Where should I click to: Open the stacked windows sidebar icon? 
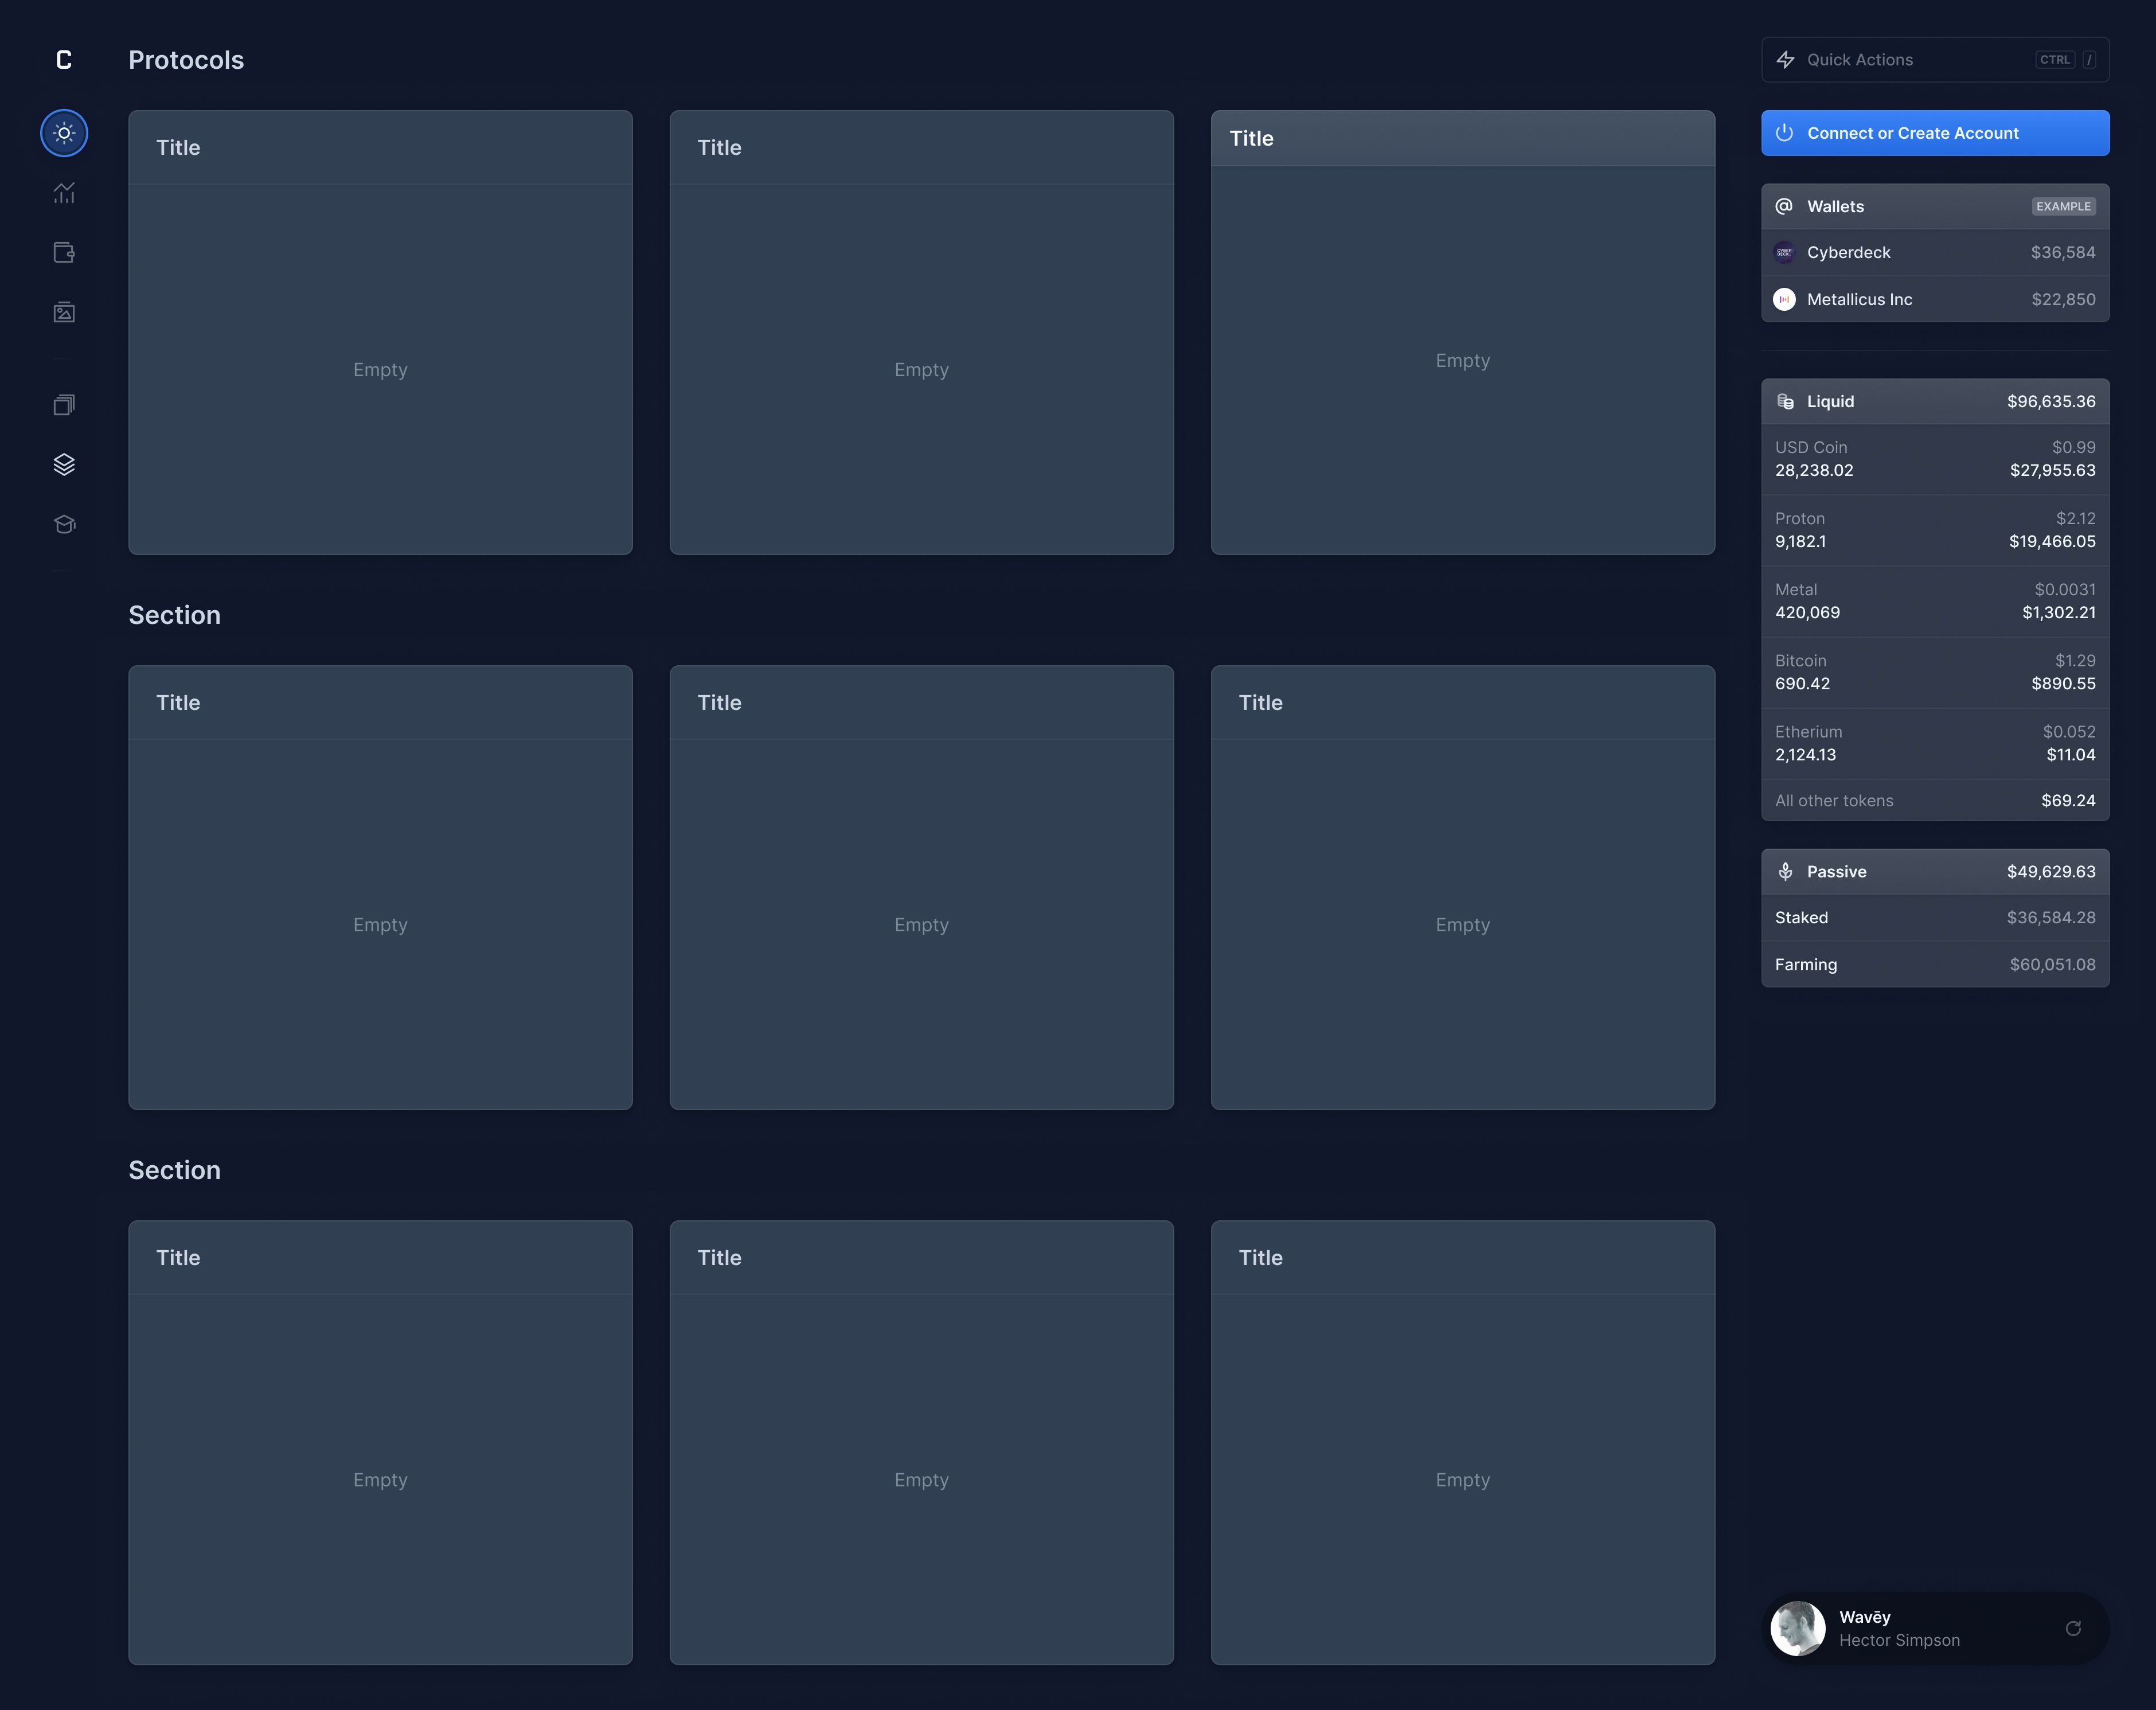pos(64,405)
